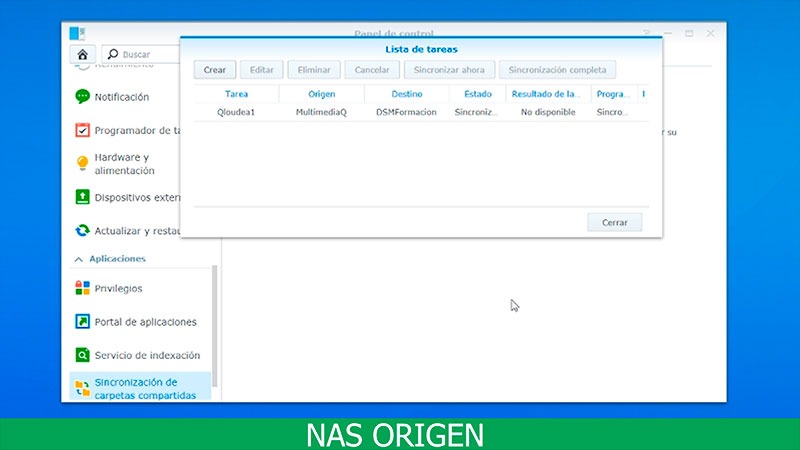Click the Privilegios icon
Image resolution: width=800 pixels, height=450 pixels.
click(x=82, y=288)
